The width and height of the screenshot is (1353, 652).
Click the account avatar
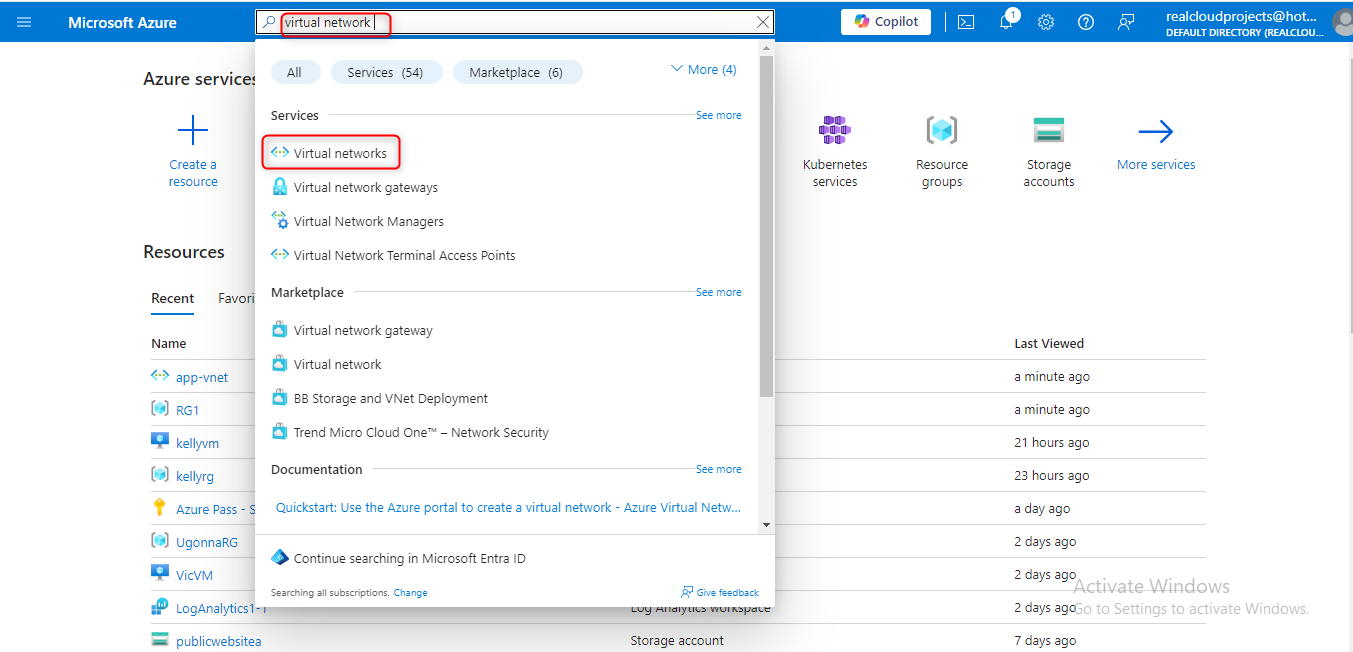[x=1343, y=22]
